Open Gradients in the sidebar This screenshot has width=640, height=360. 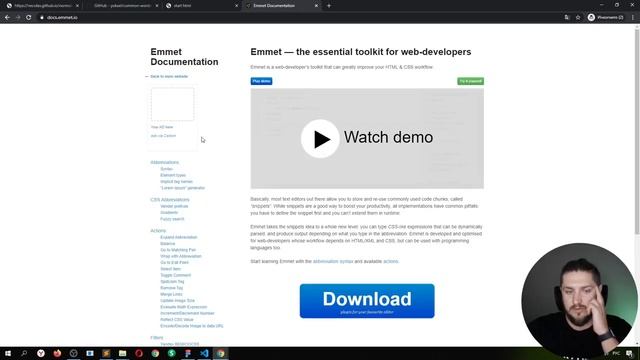point(169,213)
